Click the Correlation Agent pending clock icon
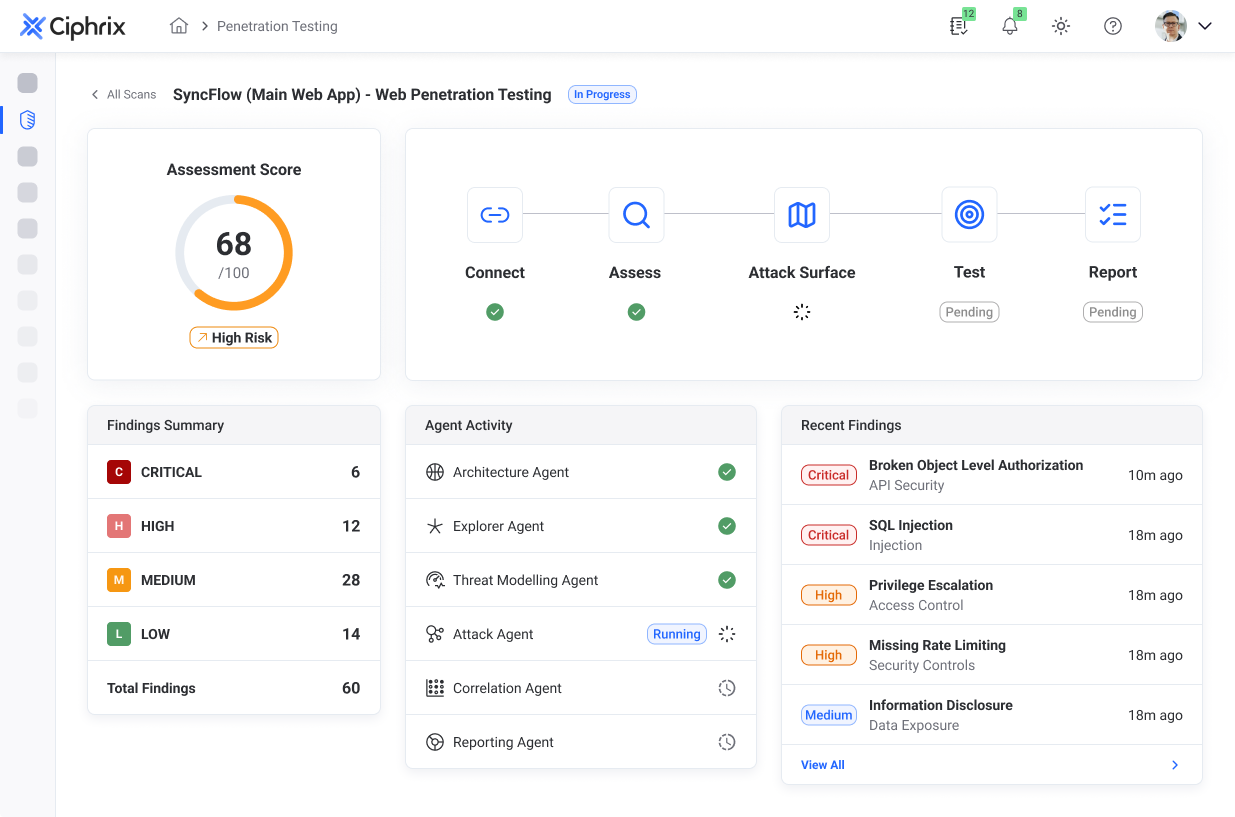The height and width of the screenshot is (817, 1235). click(x=727, y=688)
